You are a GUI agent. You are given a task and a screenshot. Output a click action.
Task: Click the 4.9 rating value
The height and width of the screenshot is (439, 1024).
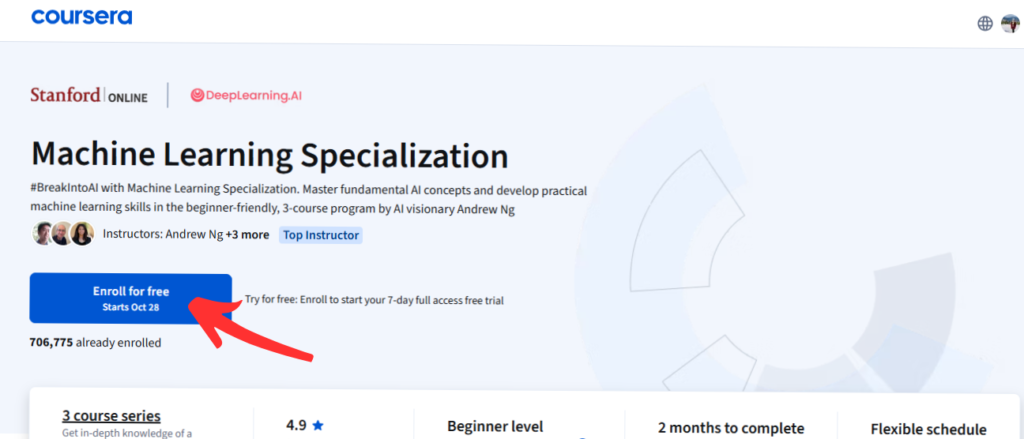click(x=296, y=425)
